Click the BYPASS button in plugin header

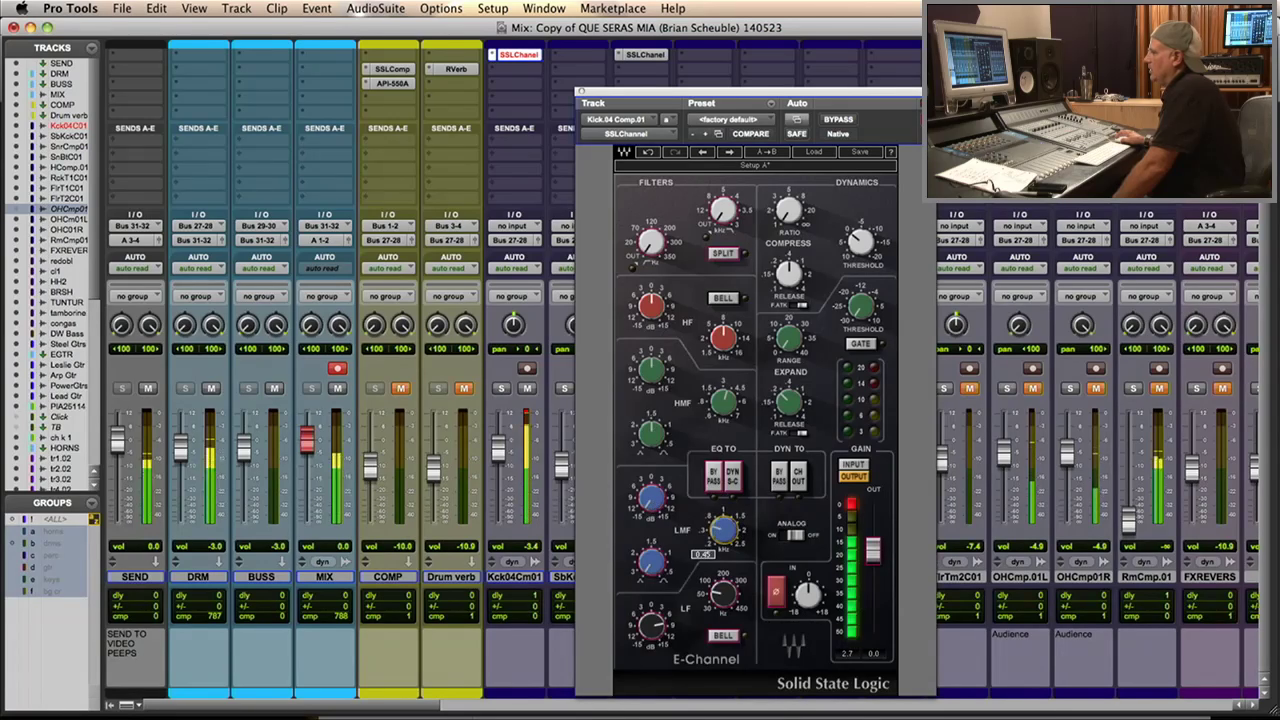click(x=838, y=119)
